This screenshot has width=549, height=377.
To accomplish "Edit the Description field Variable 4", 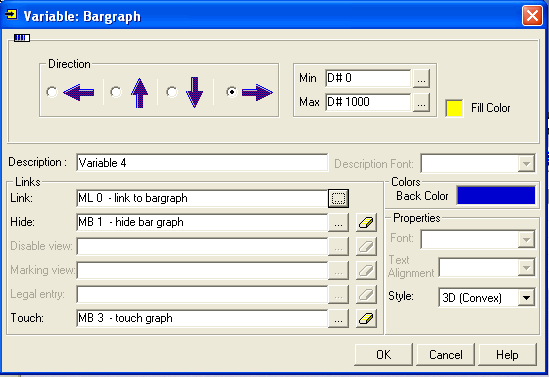I will [x=202, y=163].
